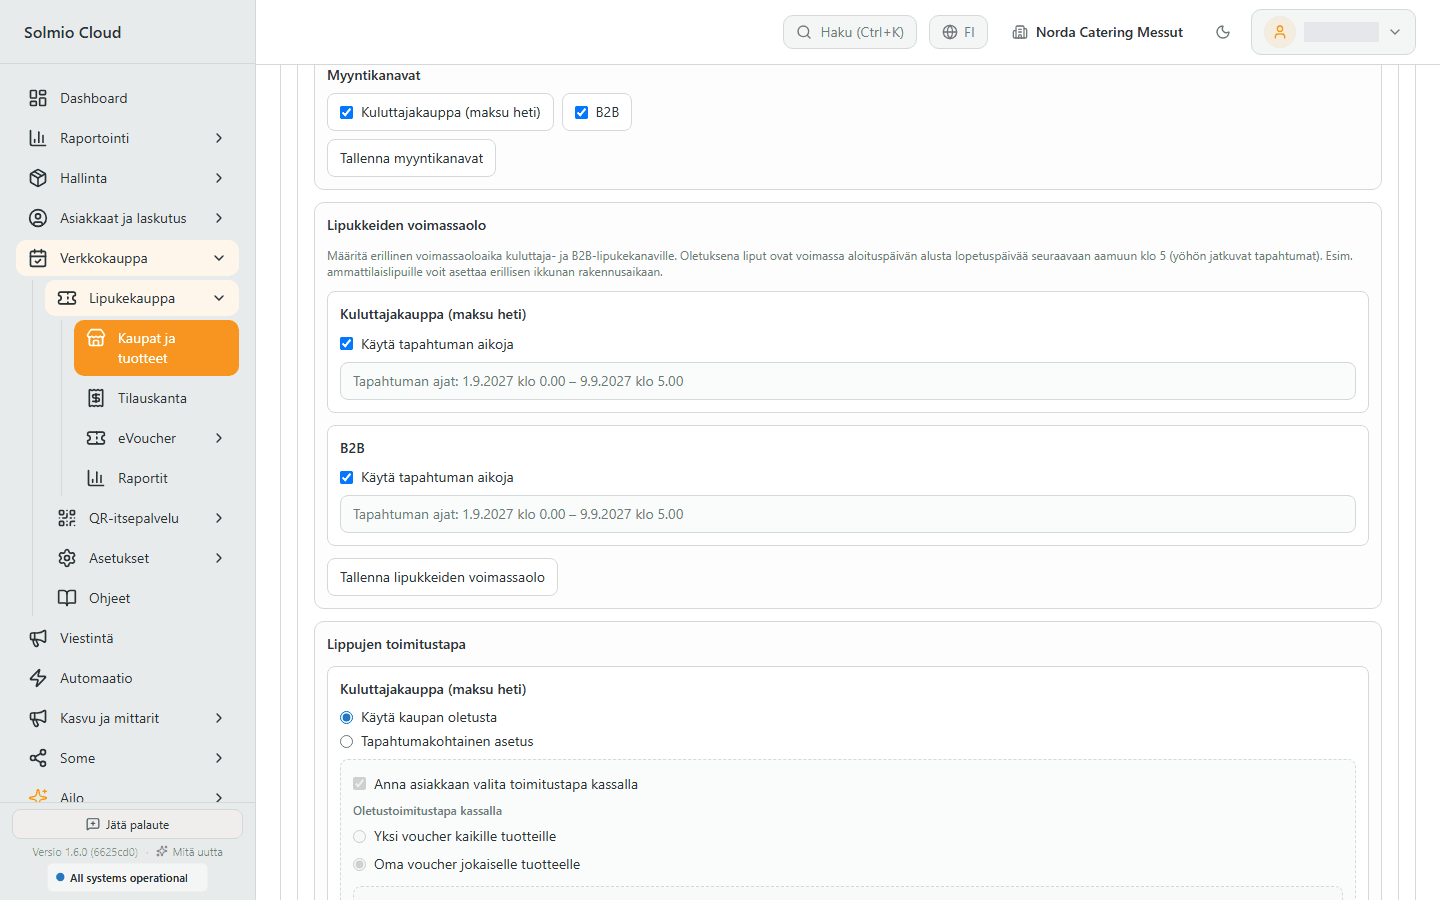Click the Tilauskanta receipt icon
The width and height of the screenshot is (1440, 900).
click(96, 398)
